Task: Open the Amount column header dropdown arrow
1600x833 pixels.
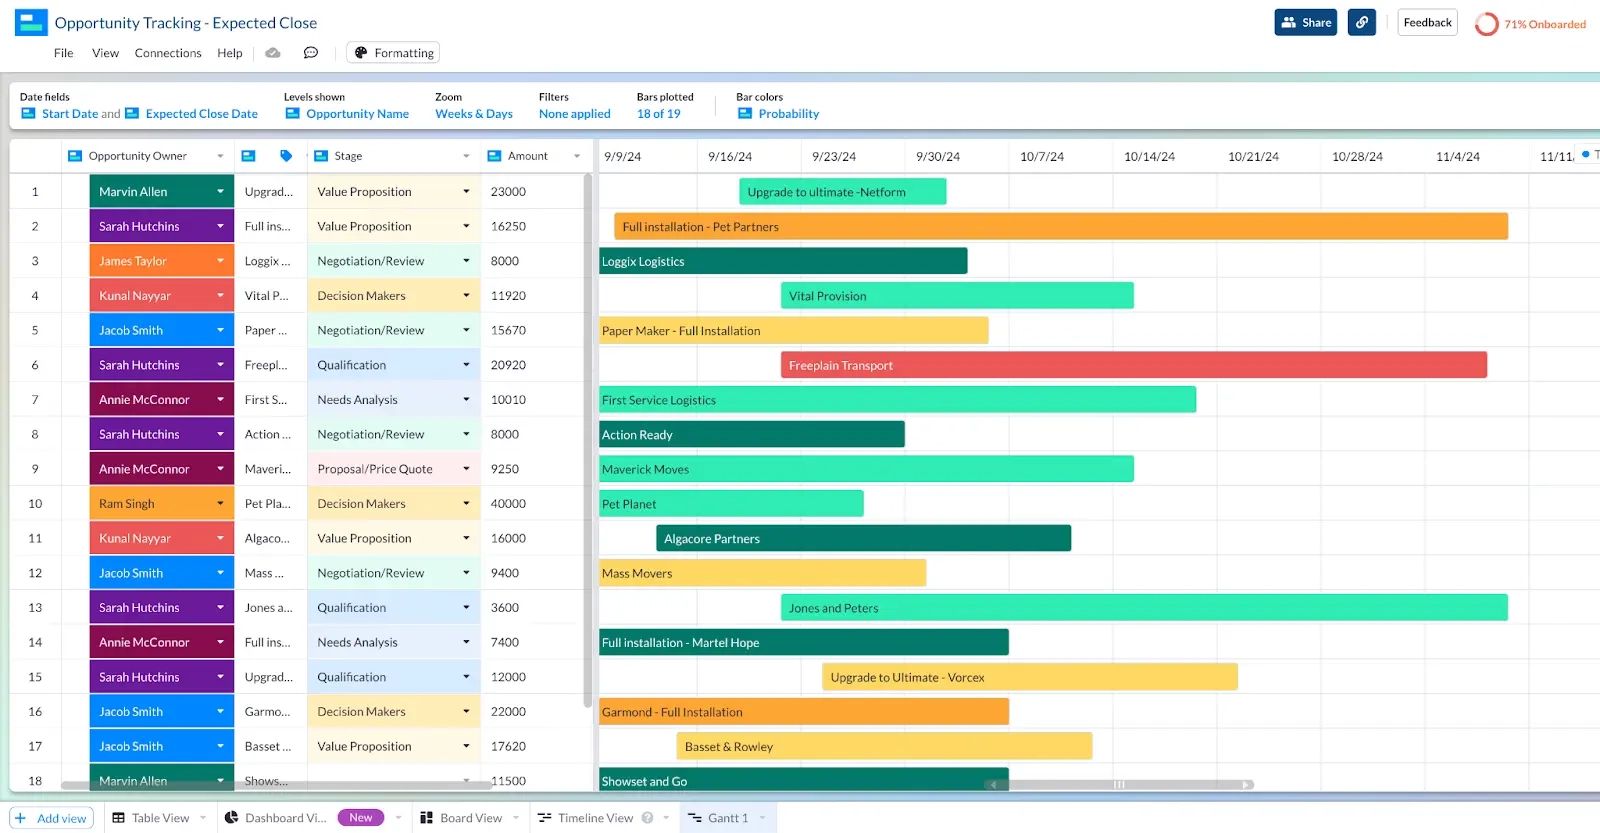Action: pyautogui.click(x=577, y=156)
